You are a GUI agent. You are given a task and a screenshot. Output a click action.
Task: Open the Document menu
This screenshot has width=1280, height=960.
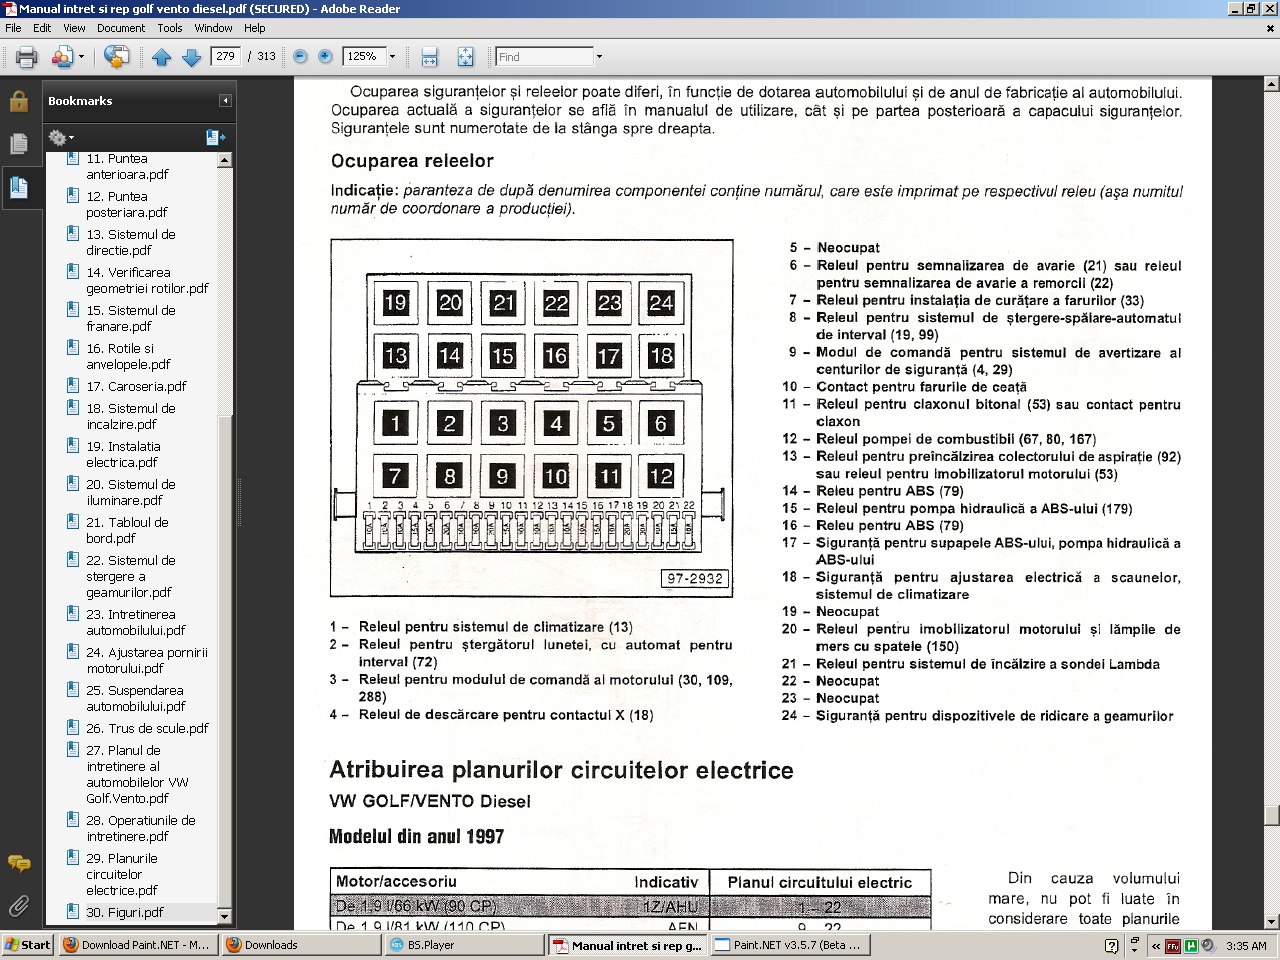point(121,28)
